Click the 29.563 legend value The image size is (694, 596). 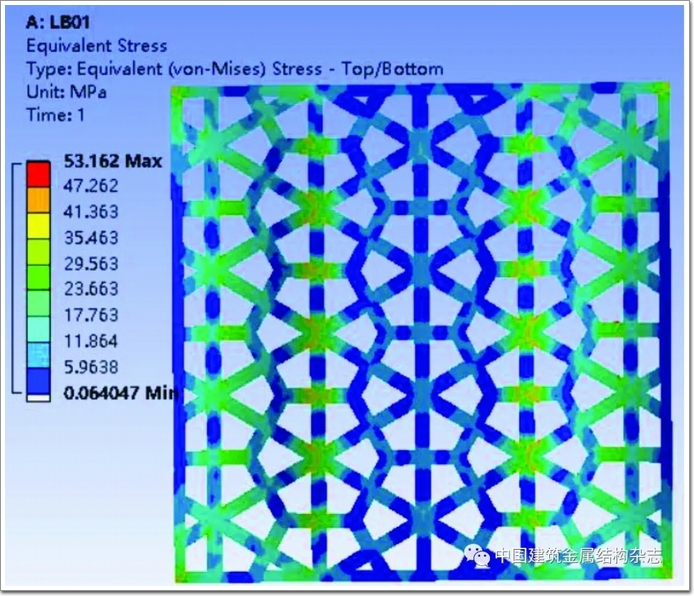pos(91,264)
